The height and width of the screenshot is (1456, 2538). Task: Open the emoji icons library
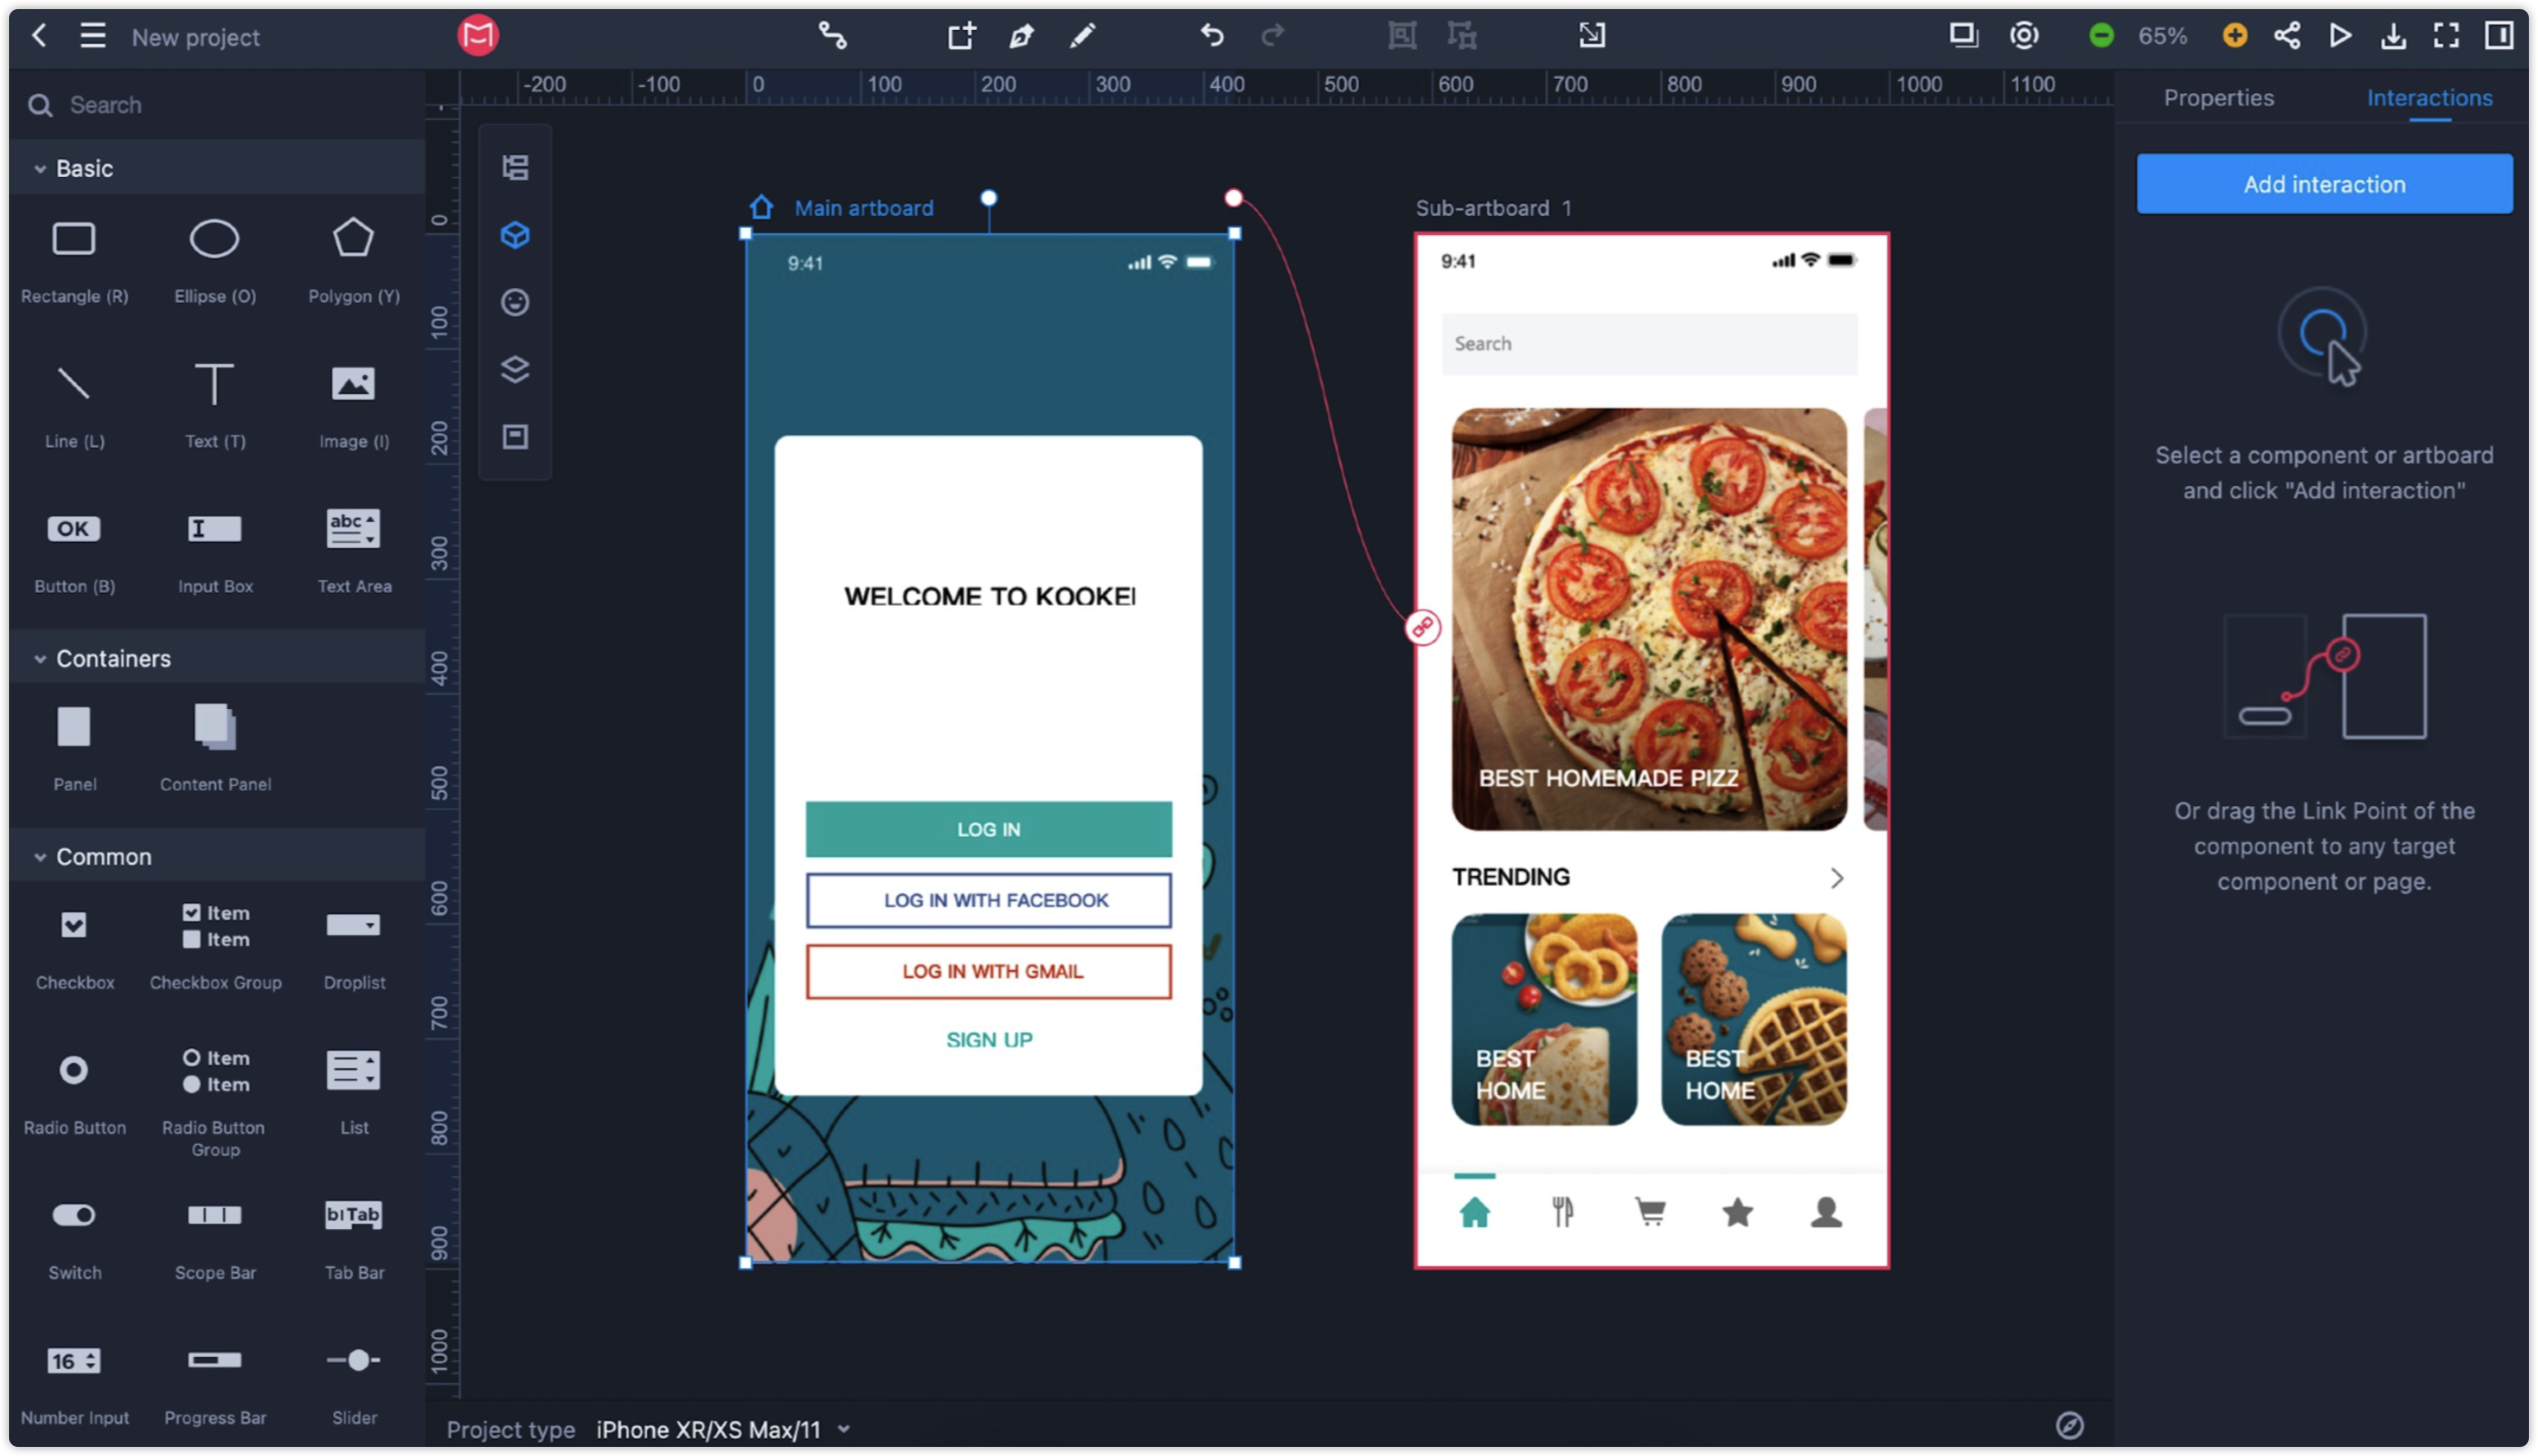click(x=515, y=302)
